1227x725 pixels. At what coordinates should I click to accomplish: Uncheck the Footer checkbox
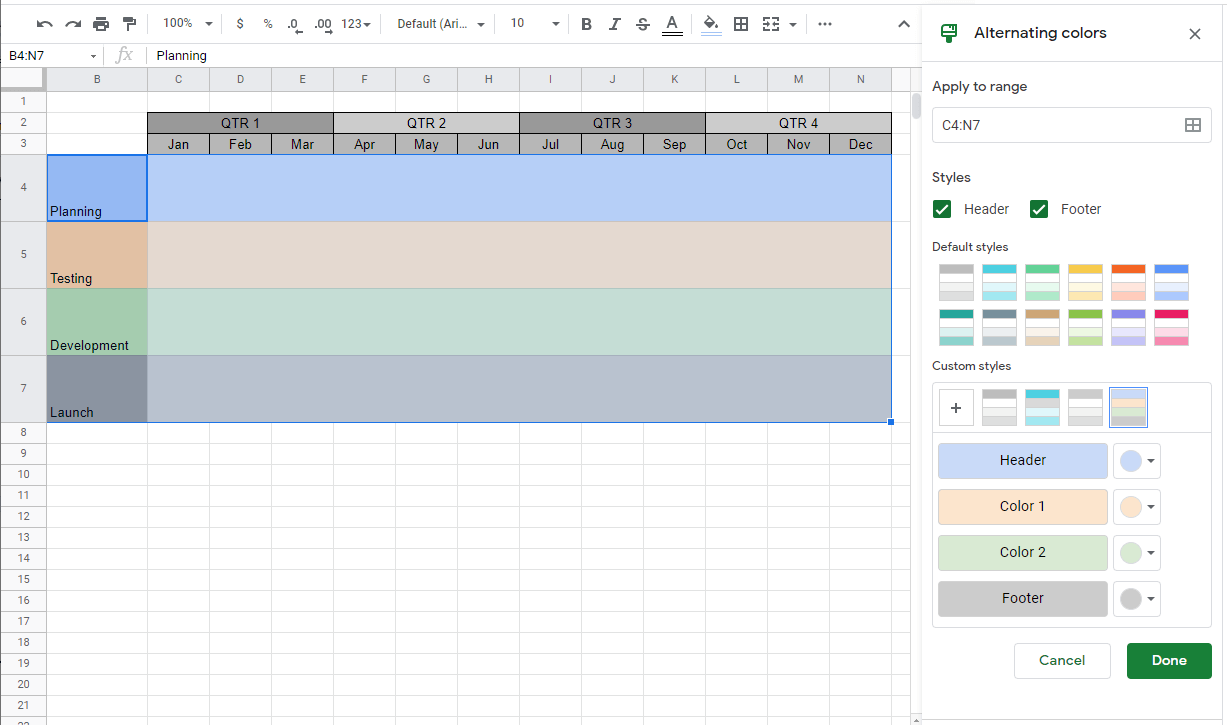tap(1039, 209)
